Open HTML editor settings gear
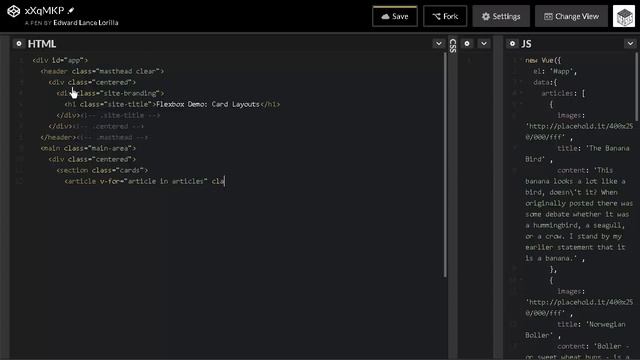This screenshot has width=640, height=360. point(19,44)
